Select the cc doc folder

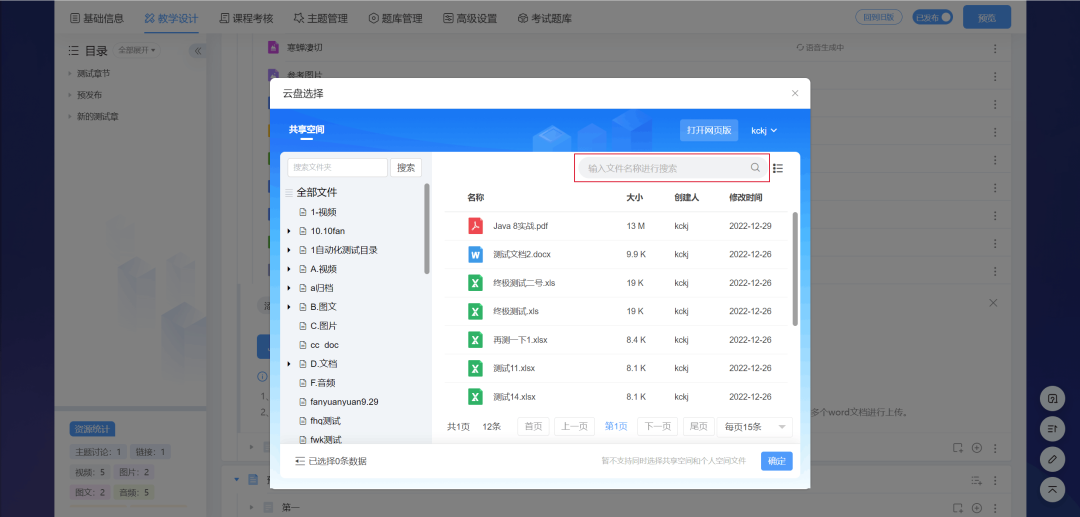coord(324,345)
